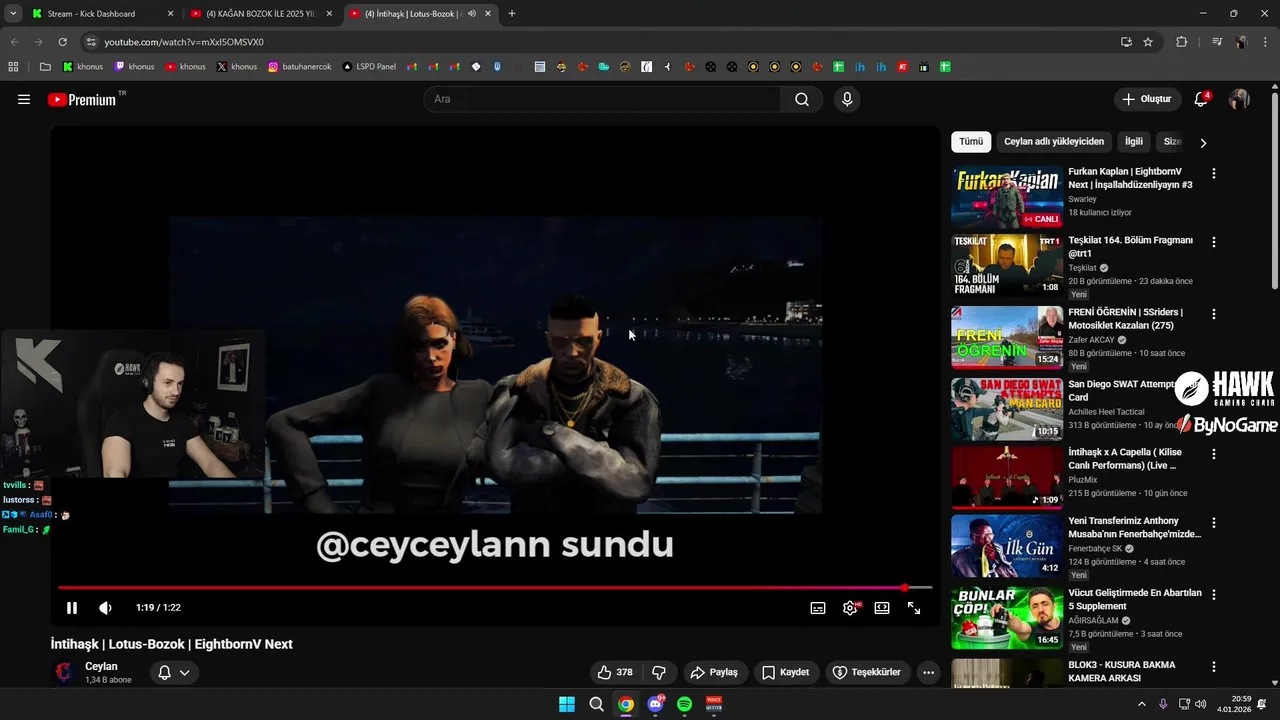Open options for Teşkilat 164. Bölüm video
The image size is (1280, 720).
[1214, 243]
